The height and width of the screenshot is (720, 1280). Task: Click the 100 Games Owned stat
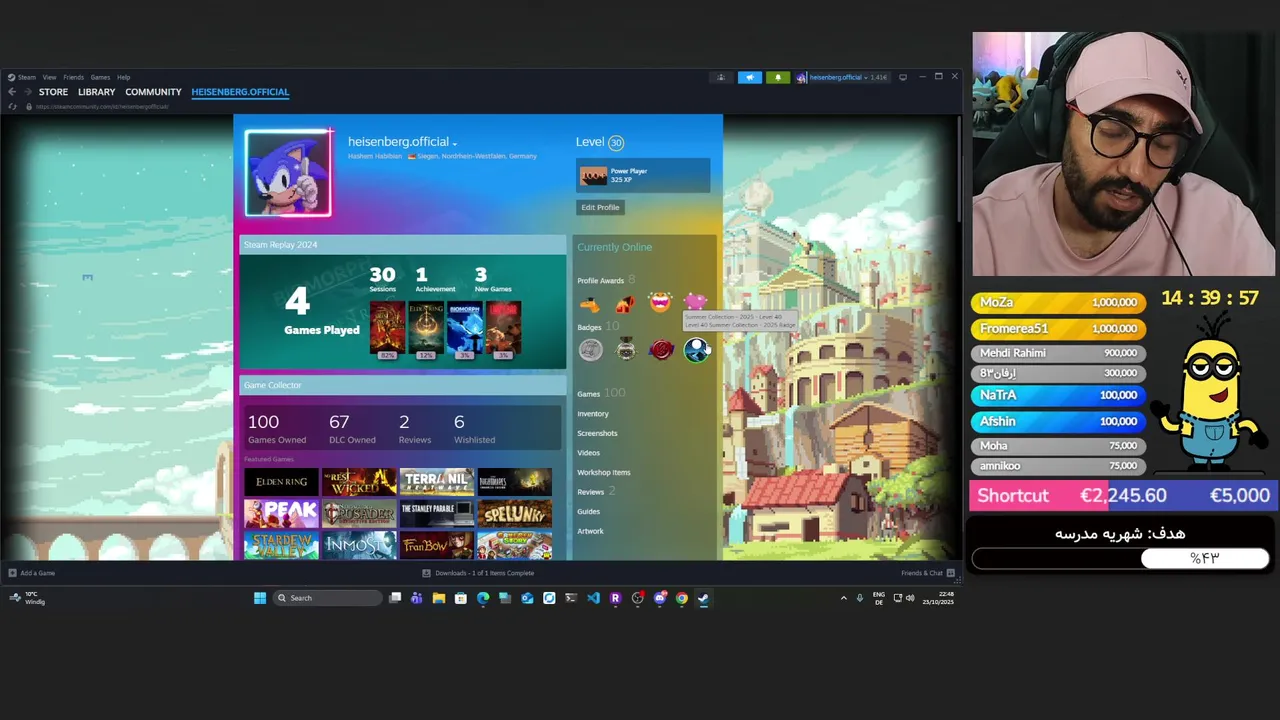click(277, 428)
